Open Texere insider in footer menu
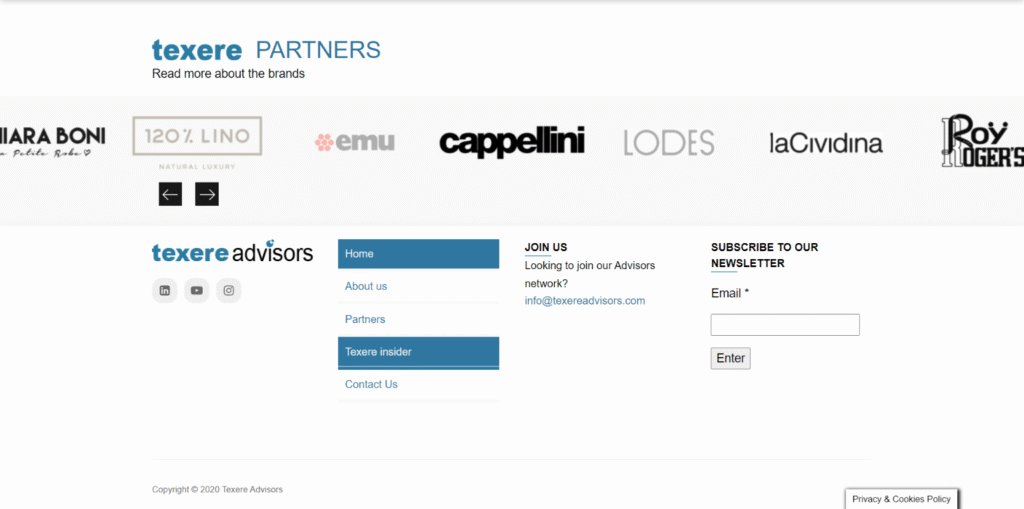This screenshot has height=509, width=1024. pyautogui.click(x=419, y=352)
